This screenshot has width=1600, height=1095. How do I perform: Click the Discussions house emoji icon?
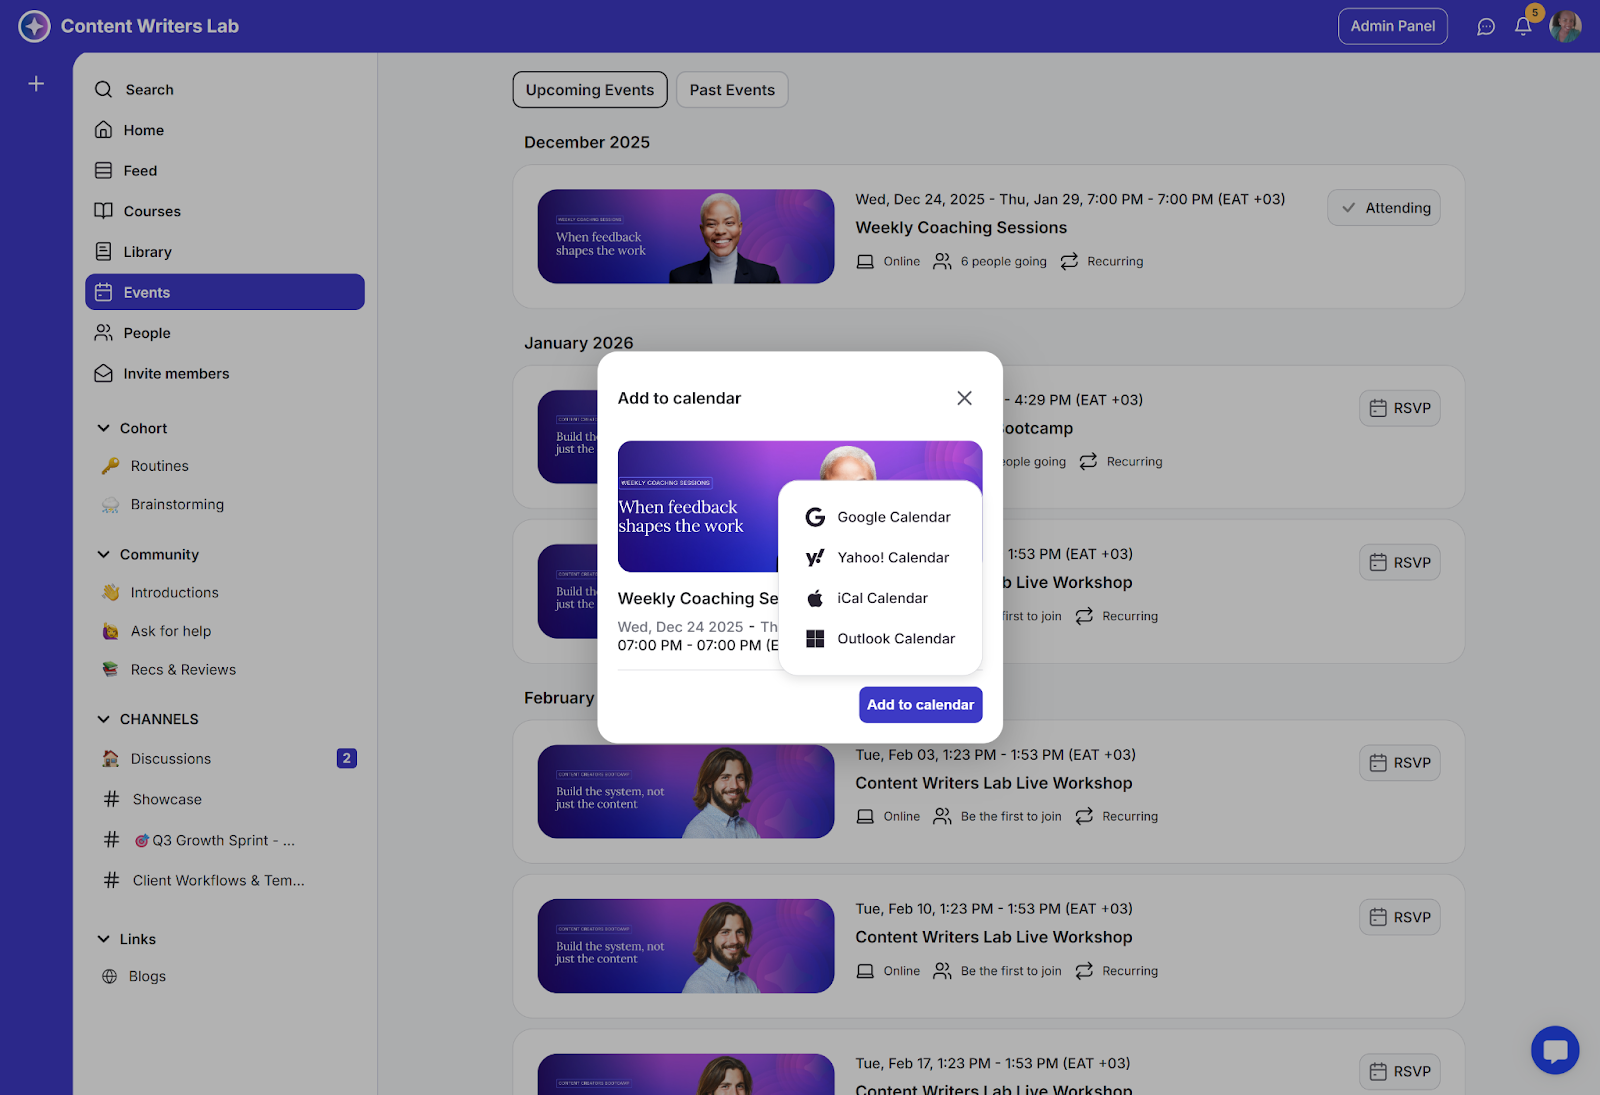point(110,759)
